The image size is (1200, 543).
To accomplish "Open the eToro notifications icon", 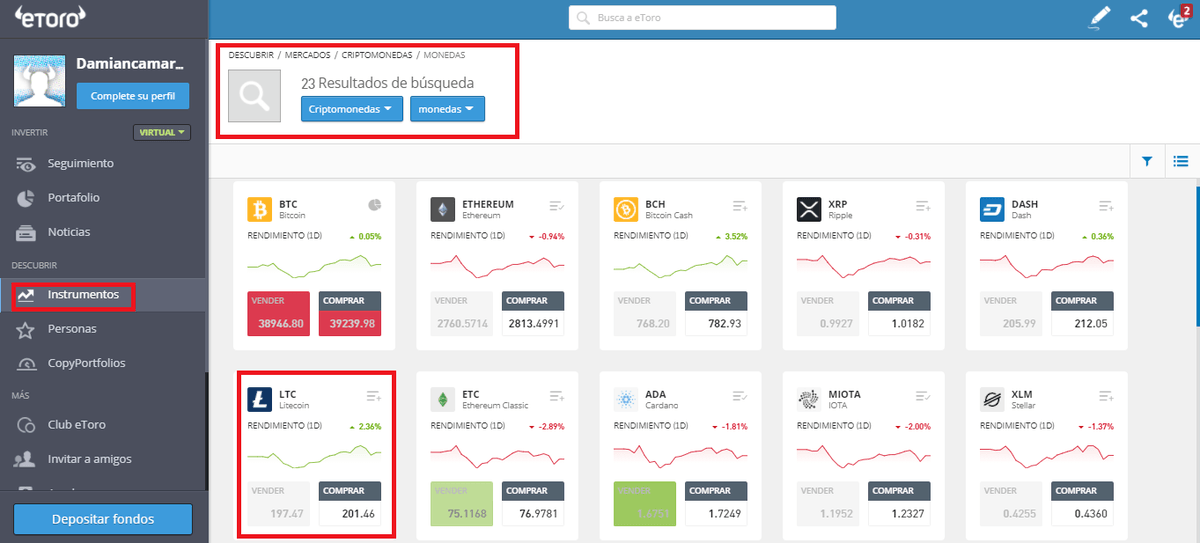I will pos(1178,18).
